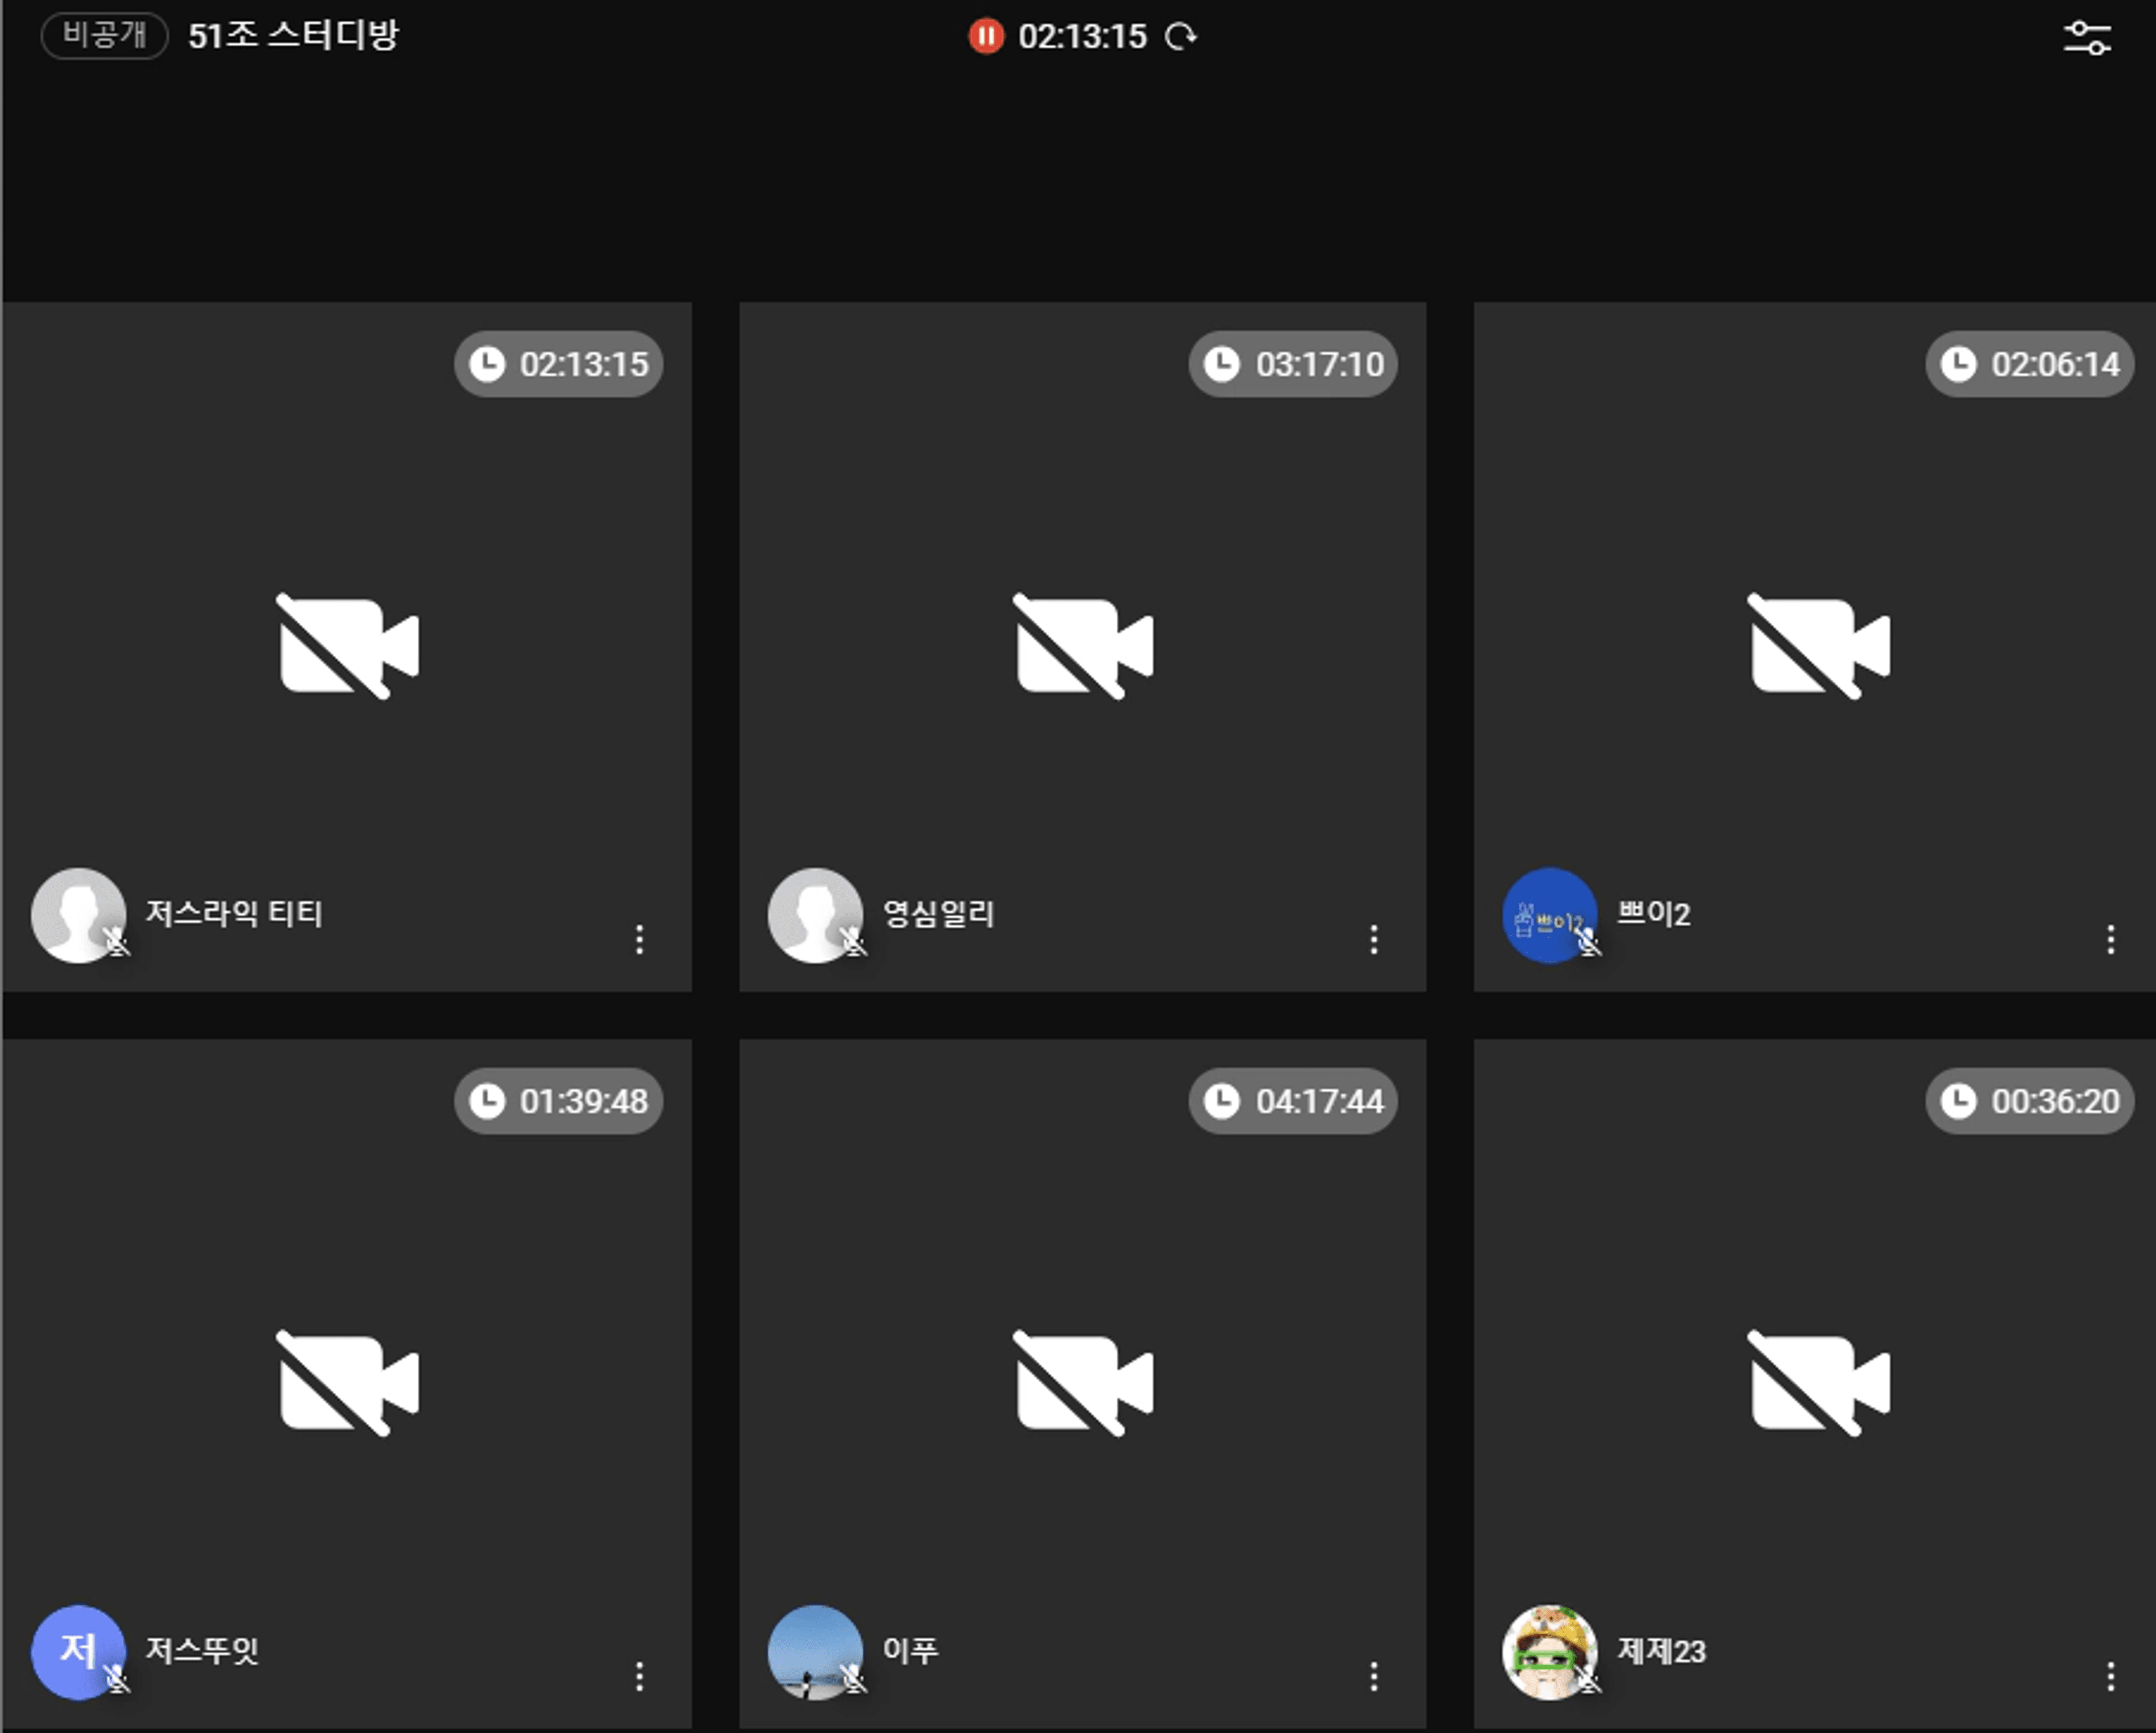The height and width of the screenshot is (1733, 2156).
Task: Click the 비공개 private badge
Action: pos(104,35)
